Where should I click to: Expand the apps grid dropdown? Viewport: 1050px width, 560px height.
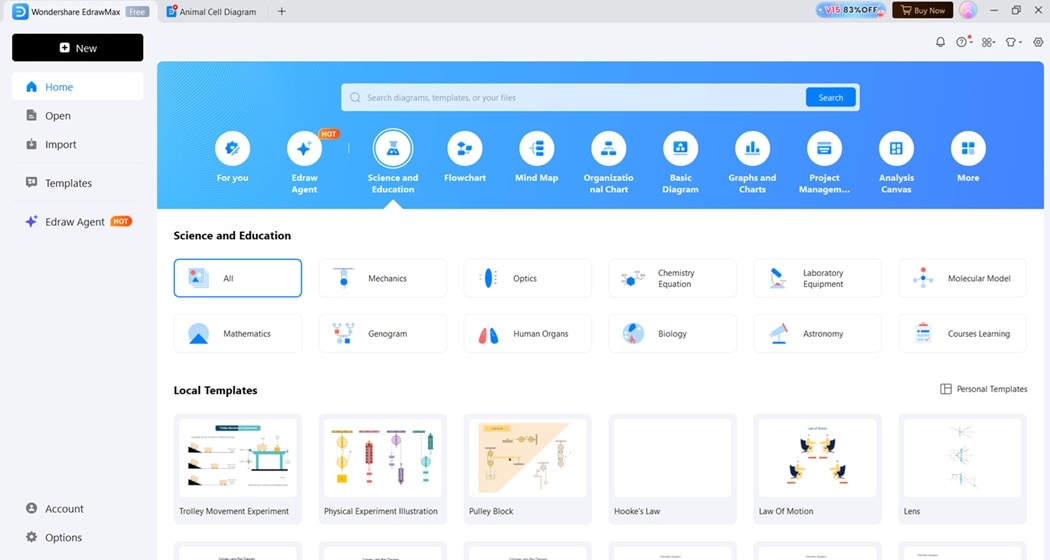[x=988, y=42]
